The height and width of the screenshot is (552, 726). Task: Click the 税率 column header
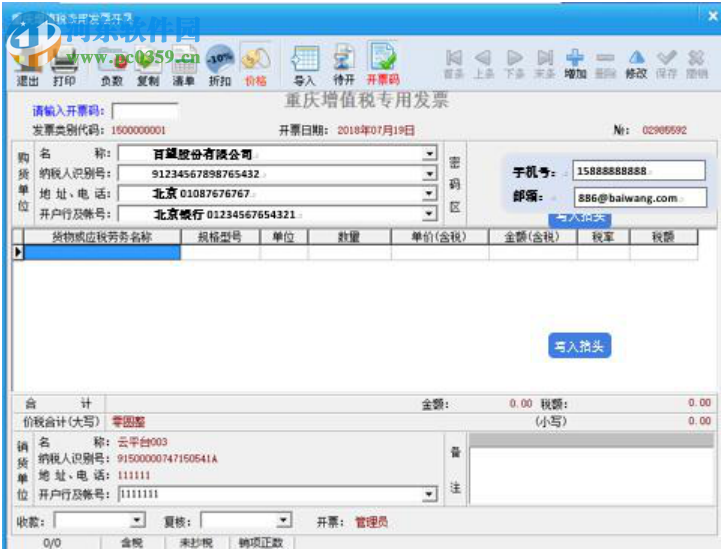point(603,237)
